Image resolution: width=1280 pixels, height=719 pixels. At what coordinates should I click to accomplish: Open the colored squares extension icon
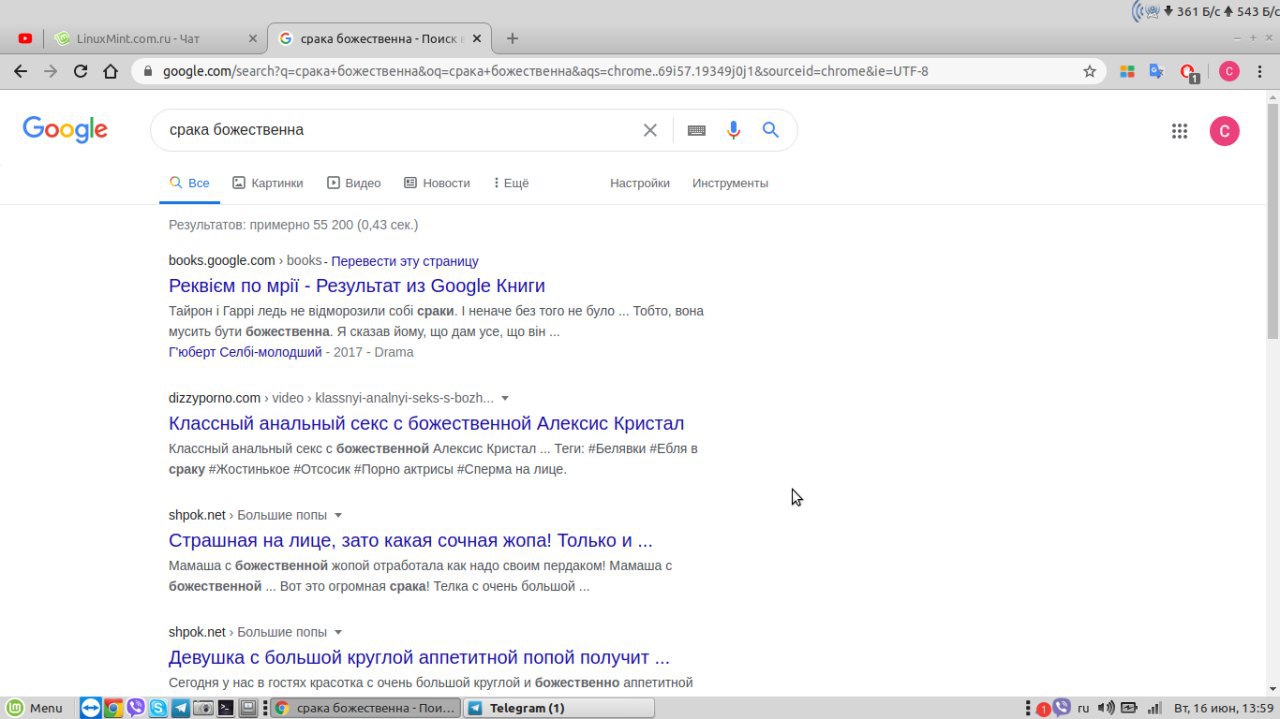(x=1127, y=71)
